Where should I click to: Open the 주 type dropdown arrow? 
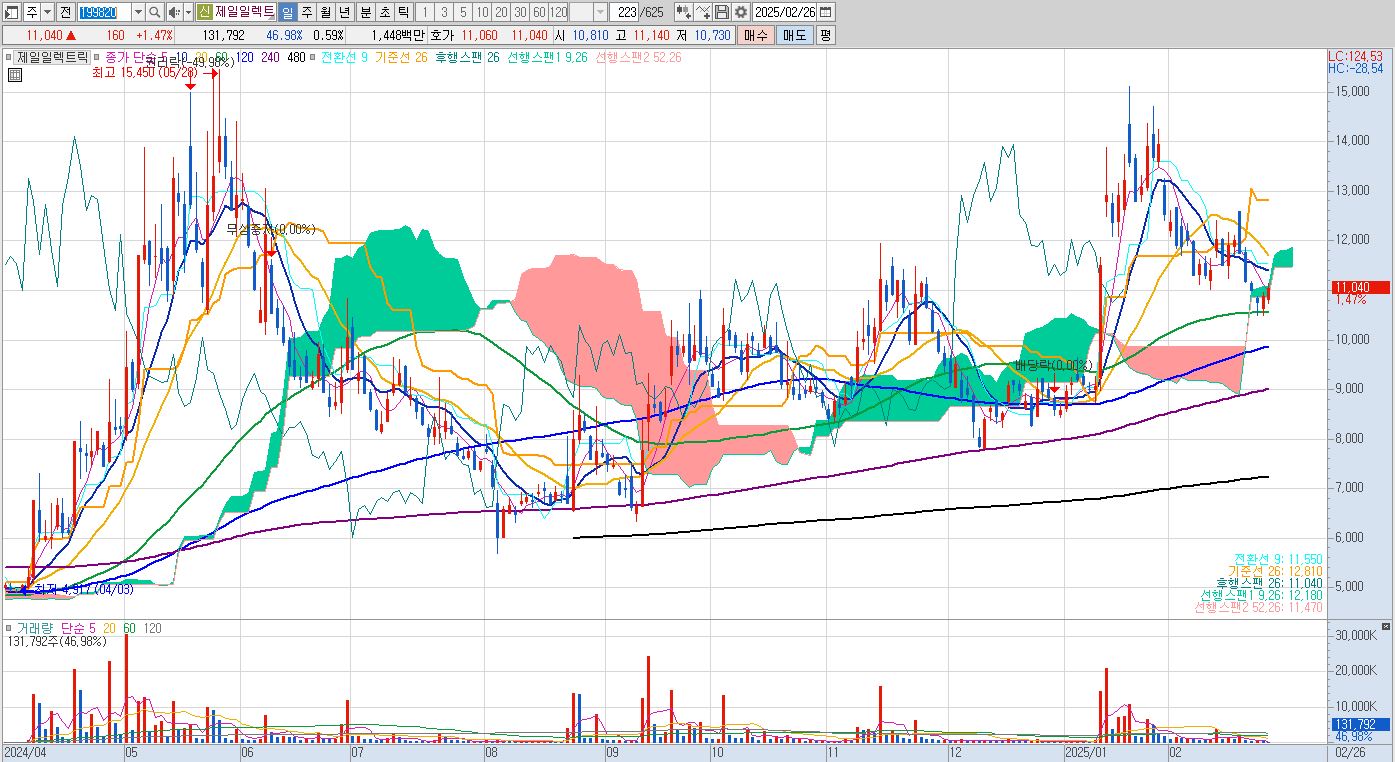click(x=47, y=12)
